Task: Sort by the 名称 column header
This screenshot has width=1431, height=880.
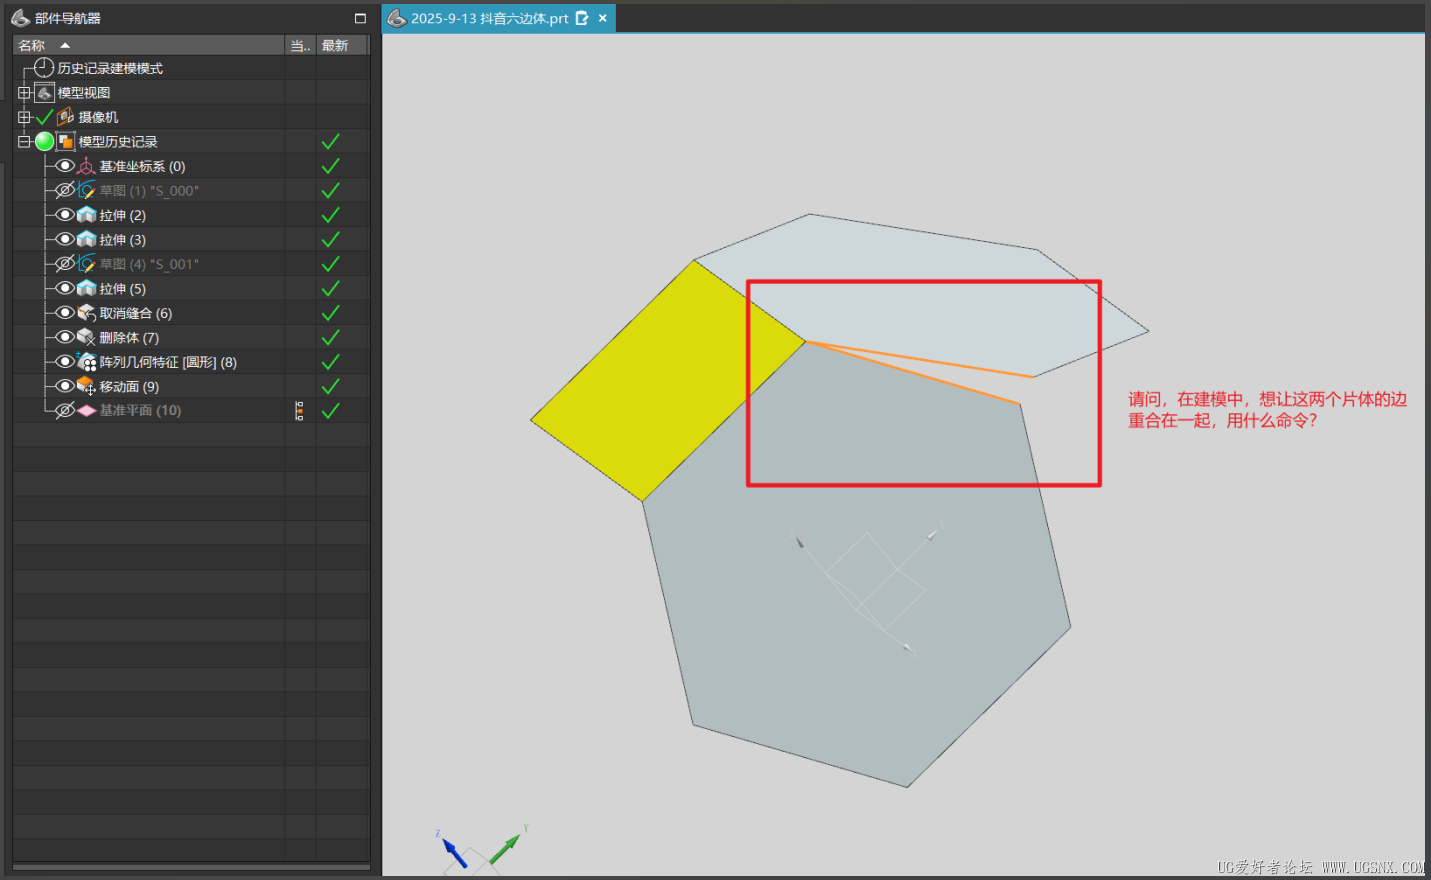Action: (x=32, y=45)
